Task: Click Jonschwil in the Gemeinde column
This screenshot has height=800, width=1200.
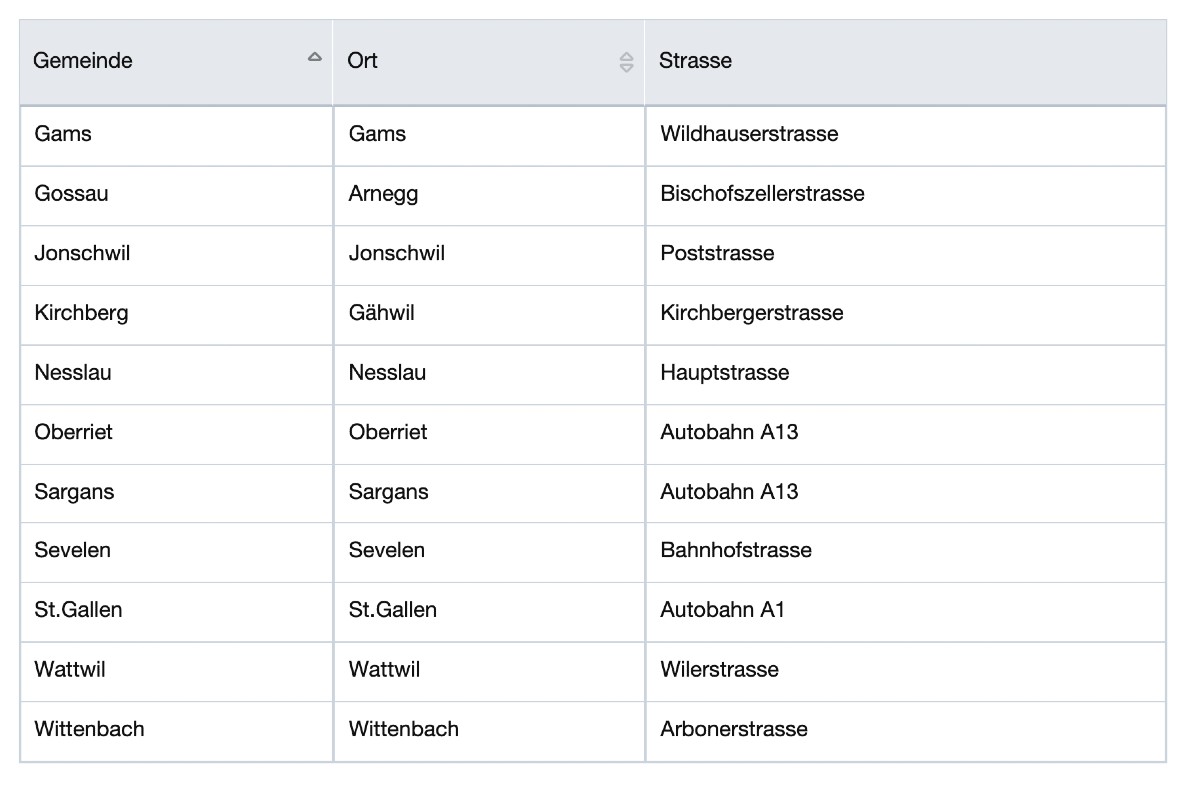Action: (82, 253)
